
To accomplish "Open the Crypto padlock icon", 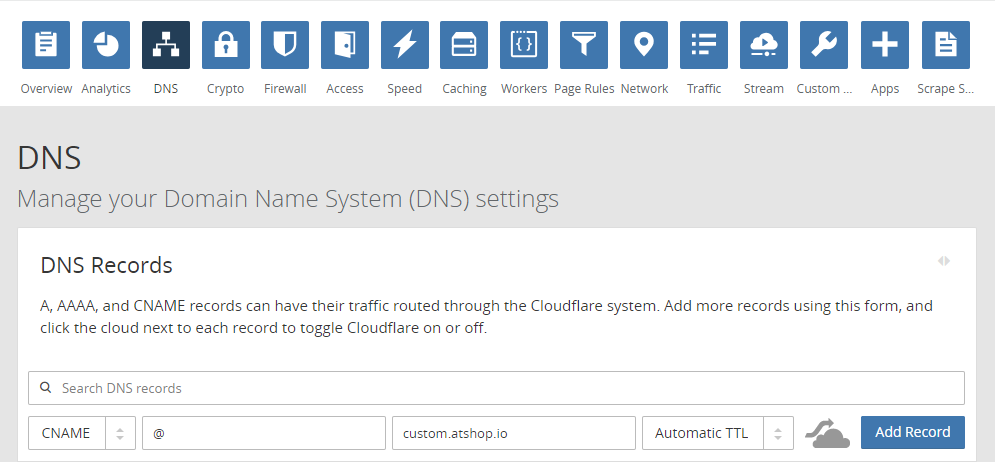I will click(226, 45).
